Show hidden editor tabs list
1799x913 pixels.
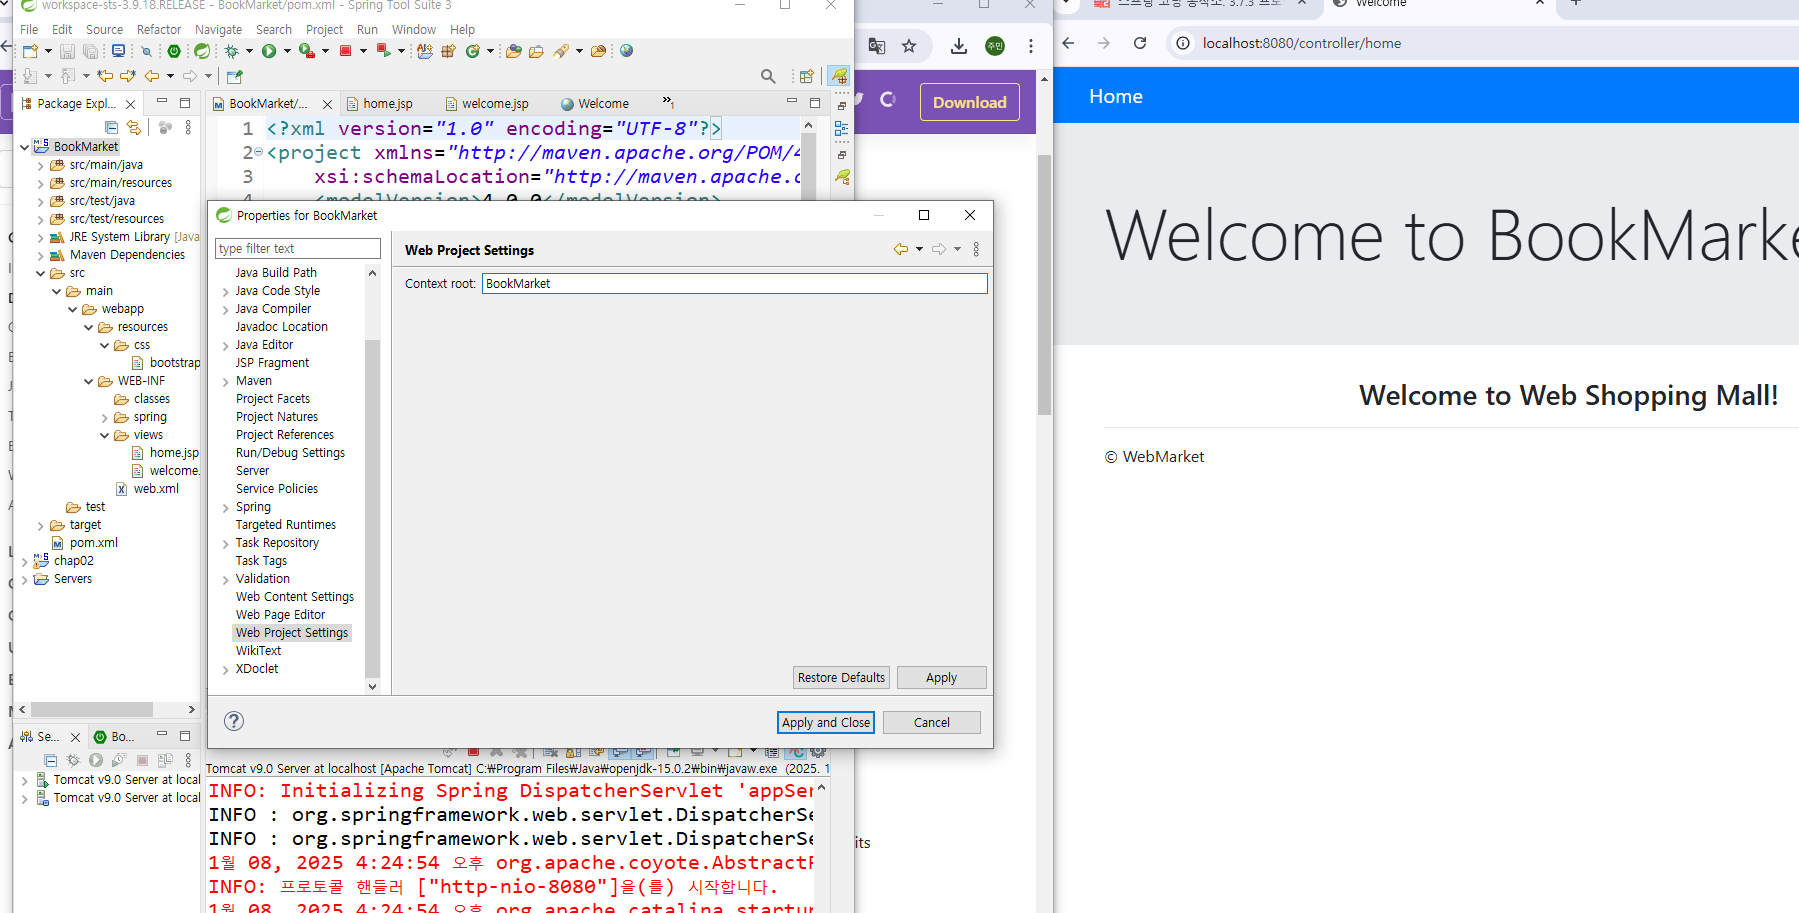click(x=668, y=102)
